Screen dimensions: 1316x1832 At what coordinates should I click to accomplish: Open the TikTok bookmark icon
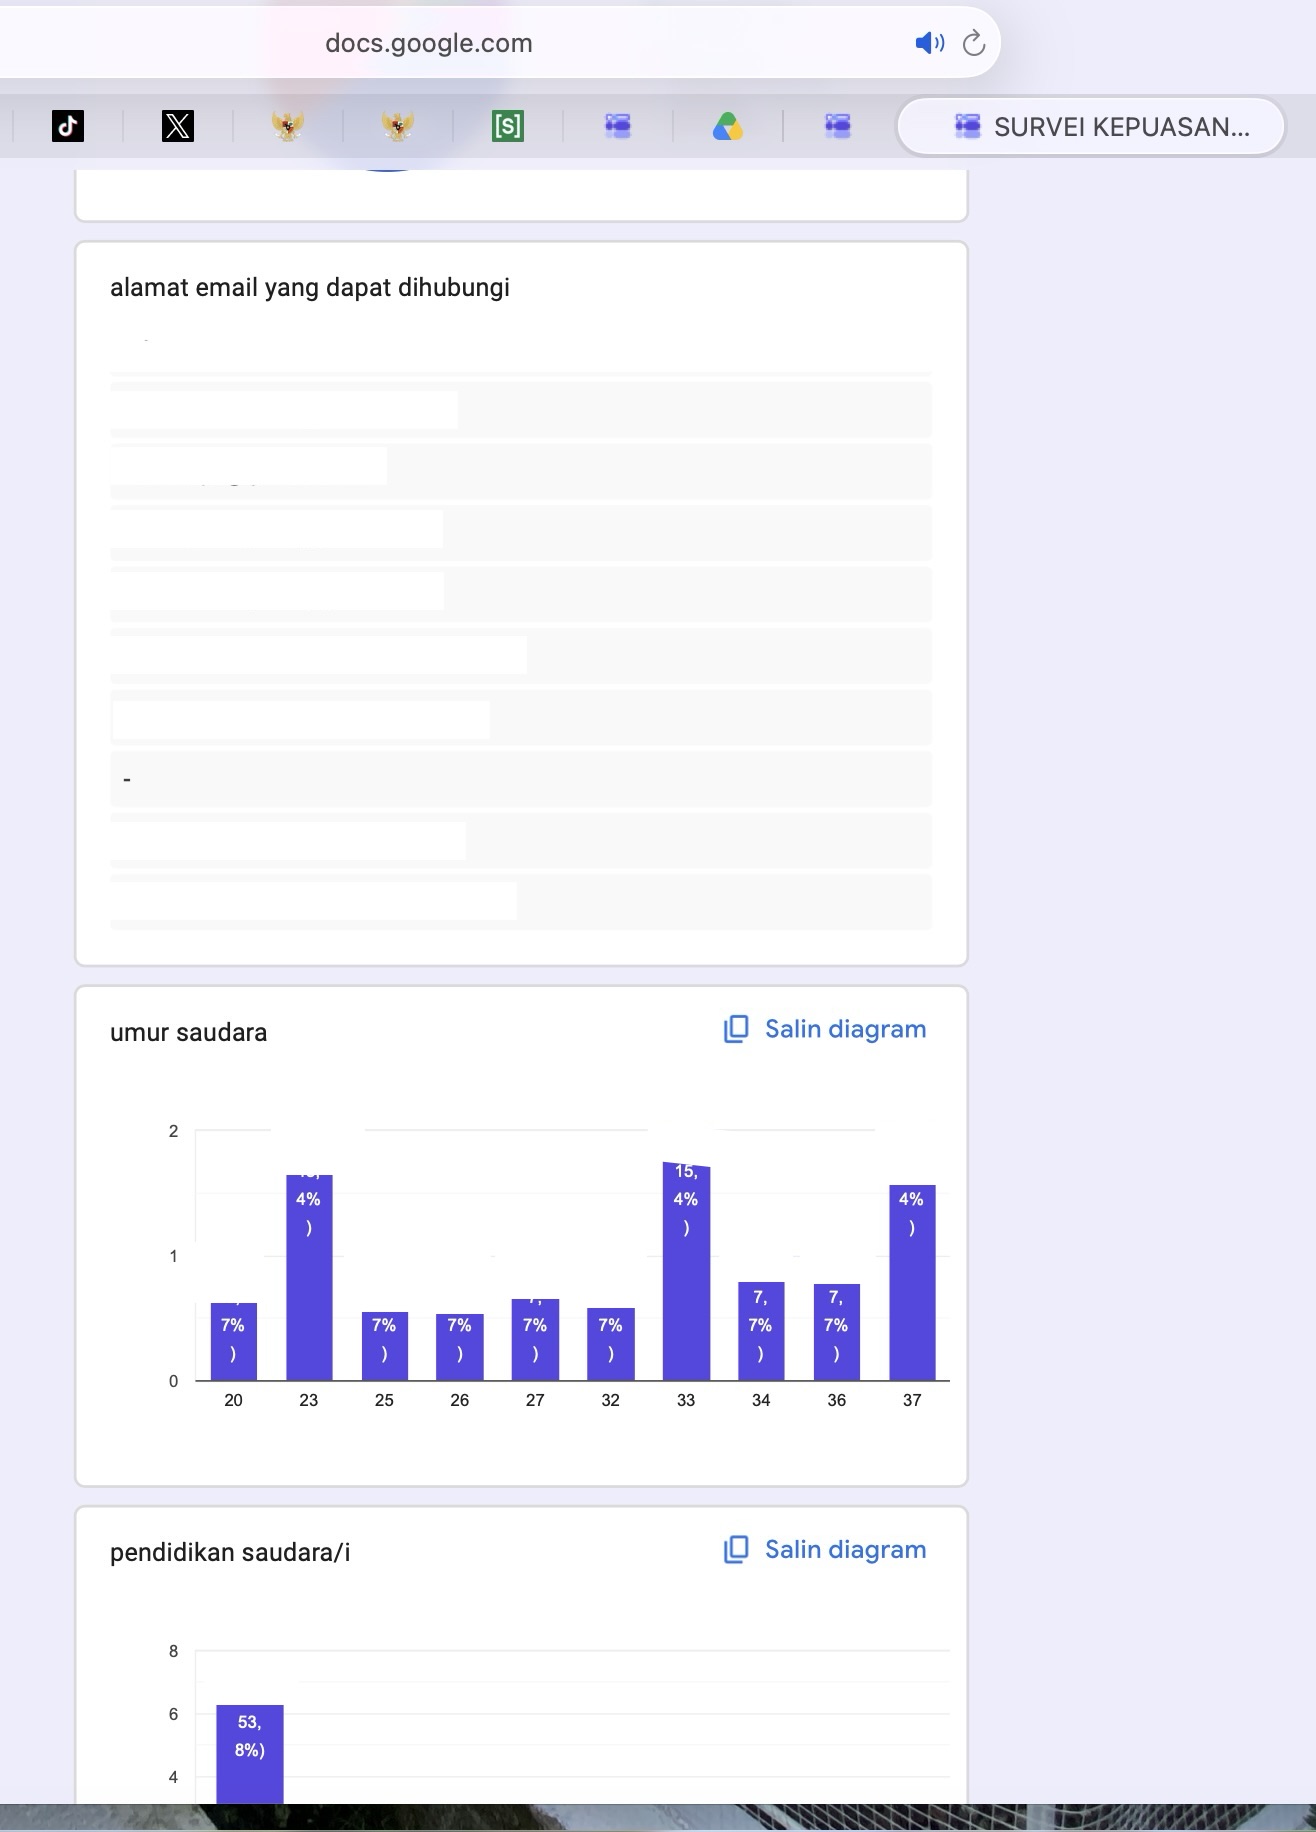[x=68, y=126]
